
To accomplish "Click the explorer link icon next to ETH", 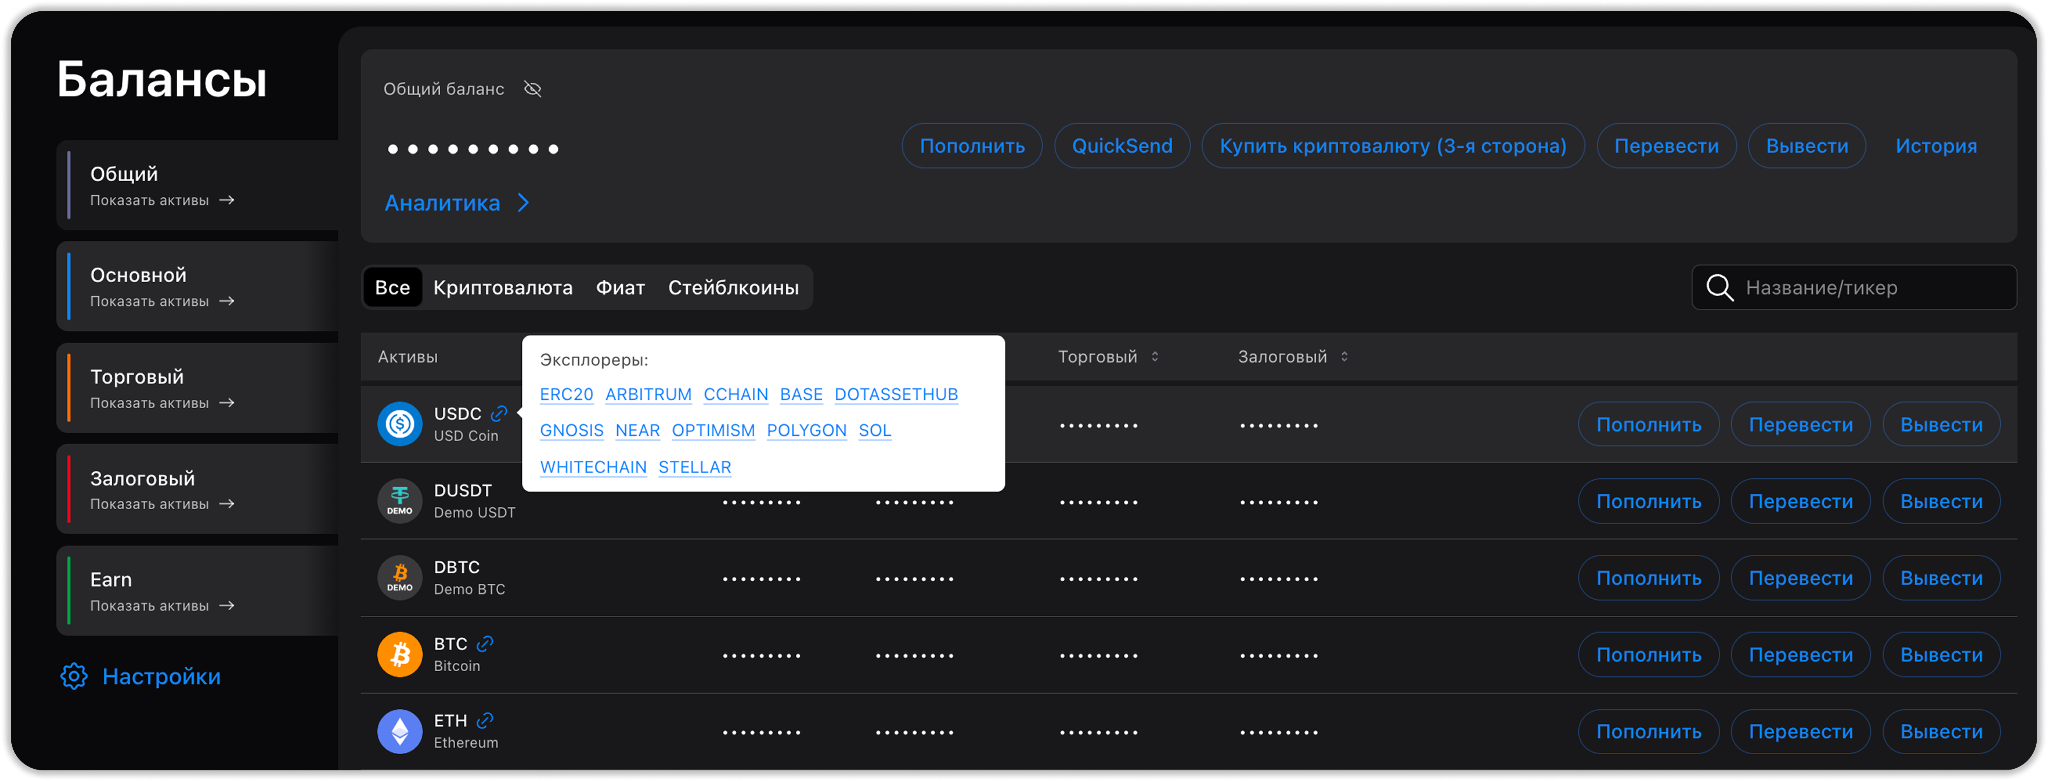I will [485, 721].
